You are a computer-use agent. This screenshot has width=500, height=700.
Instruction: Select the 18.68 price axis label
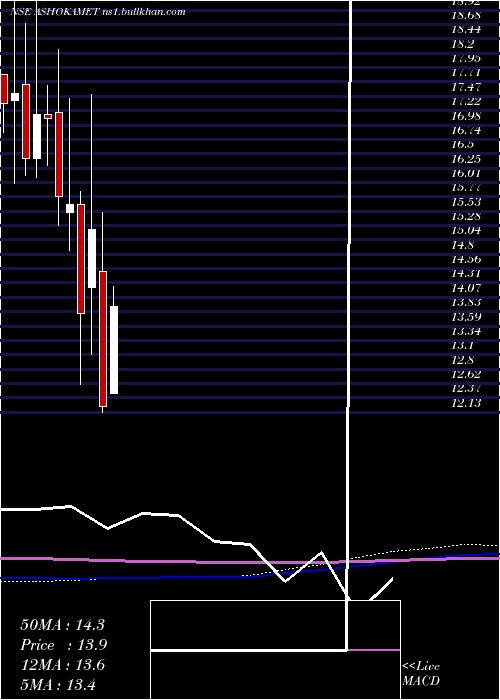pyautogui.click(x=466, y=16)
